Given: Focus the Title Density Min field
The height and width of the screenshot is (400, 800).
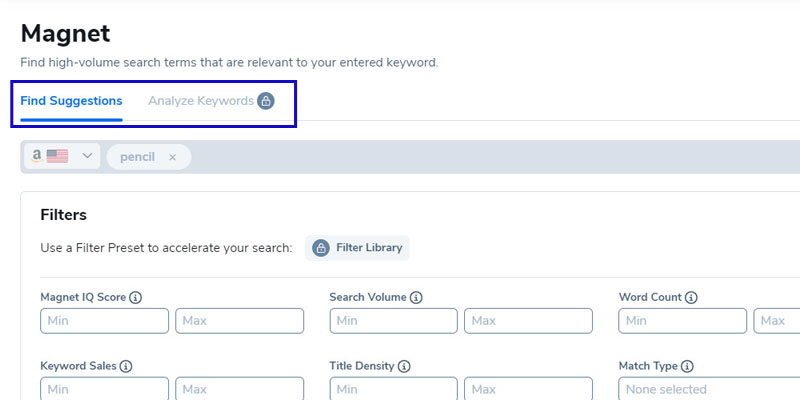Looking at the screenshot, I should coord(393,389).
